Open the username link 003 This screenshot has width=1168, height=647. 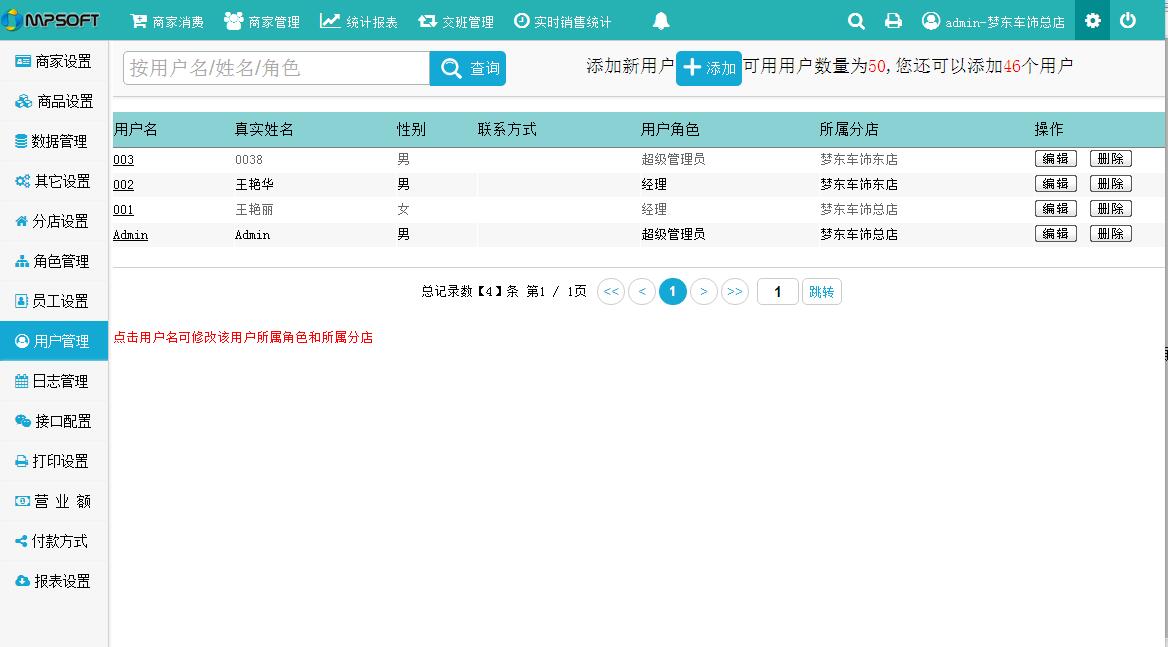tap(123, 160)
